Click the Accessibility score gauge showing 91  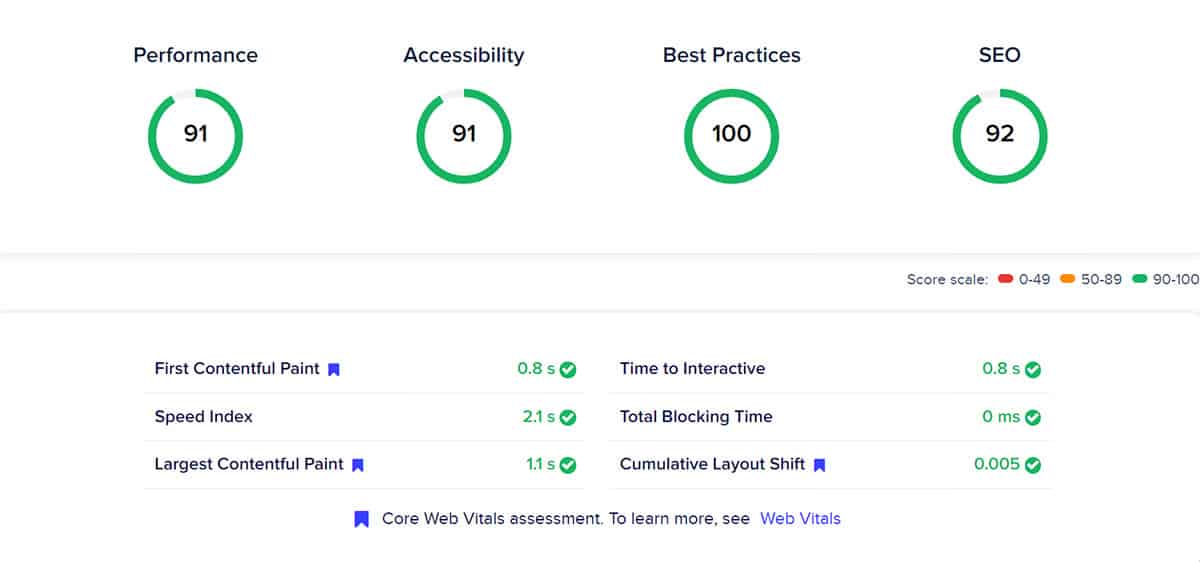pyautogui.click(x=464, y=135)
